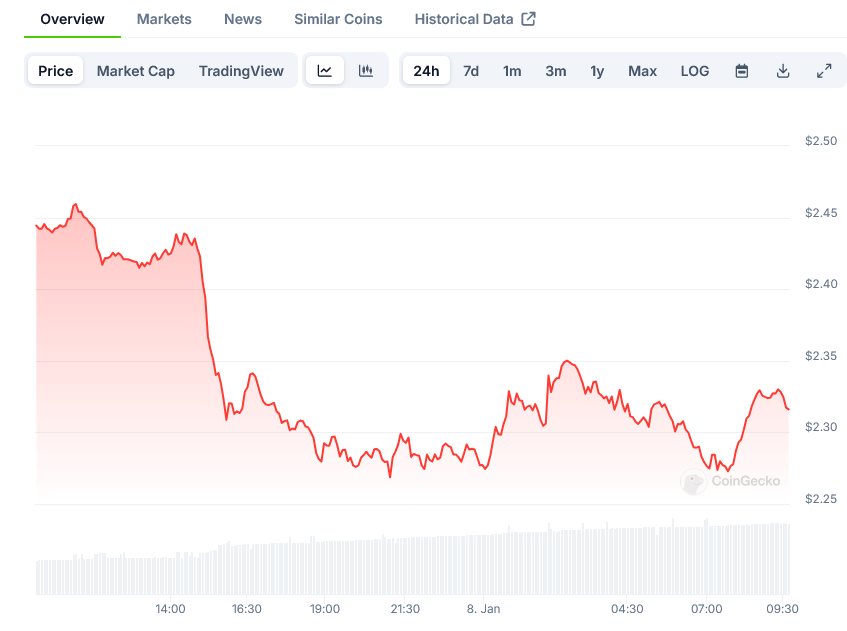847x631 pixels.
Task: Click the volume bars near 14:00
Action: (x=170, y=574)
